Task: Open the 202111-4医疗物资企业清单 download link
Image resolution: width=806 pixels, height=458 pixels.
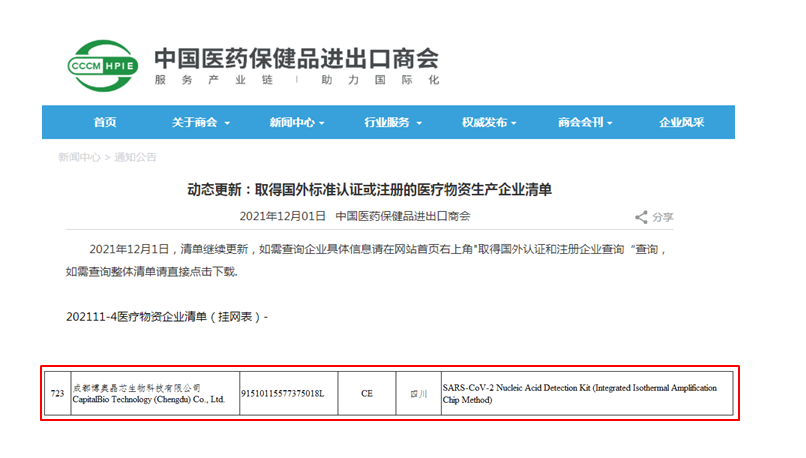Action: 164,317
